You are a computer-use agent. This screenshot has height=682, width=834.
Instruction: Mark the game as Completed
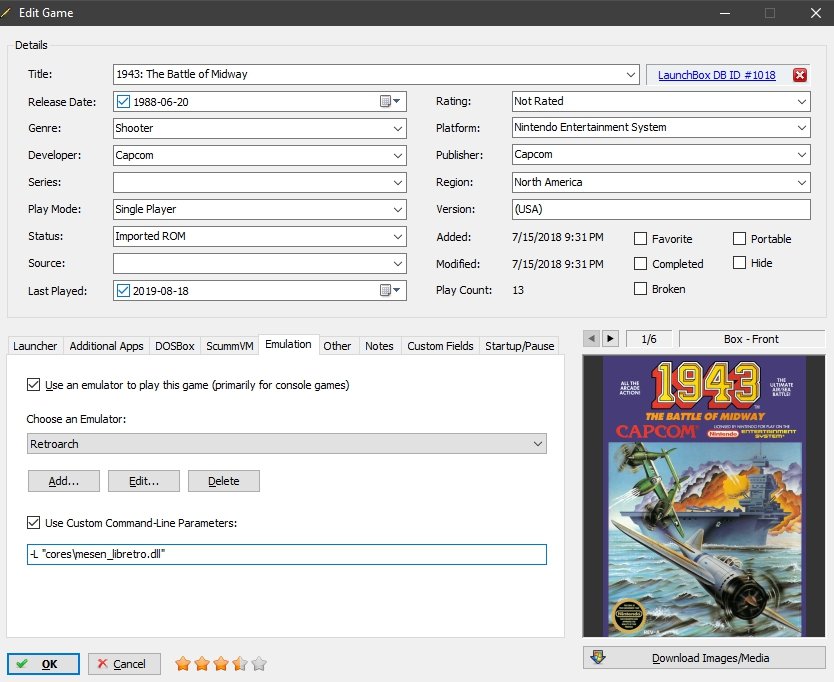(x=640, y=264)
